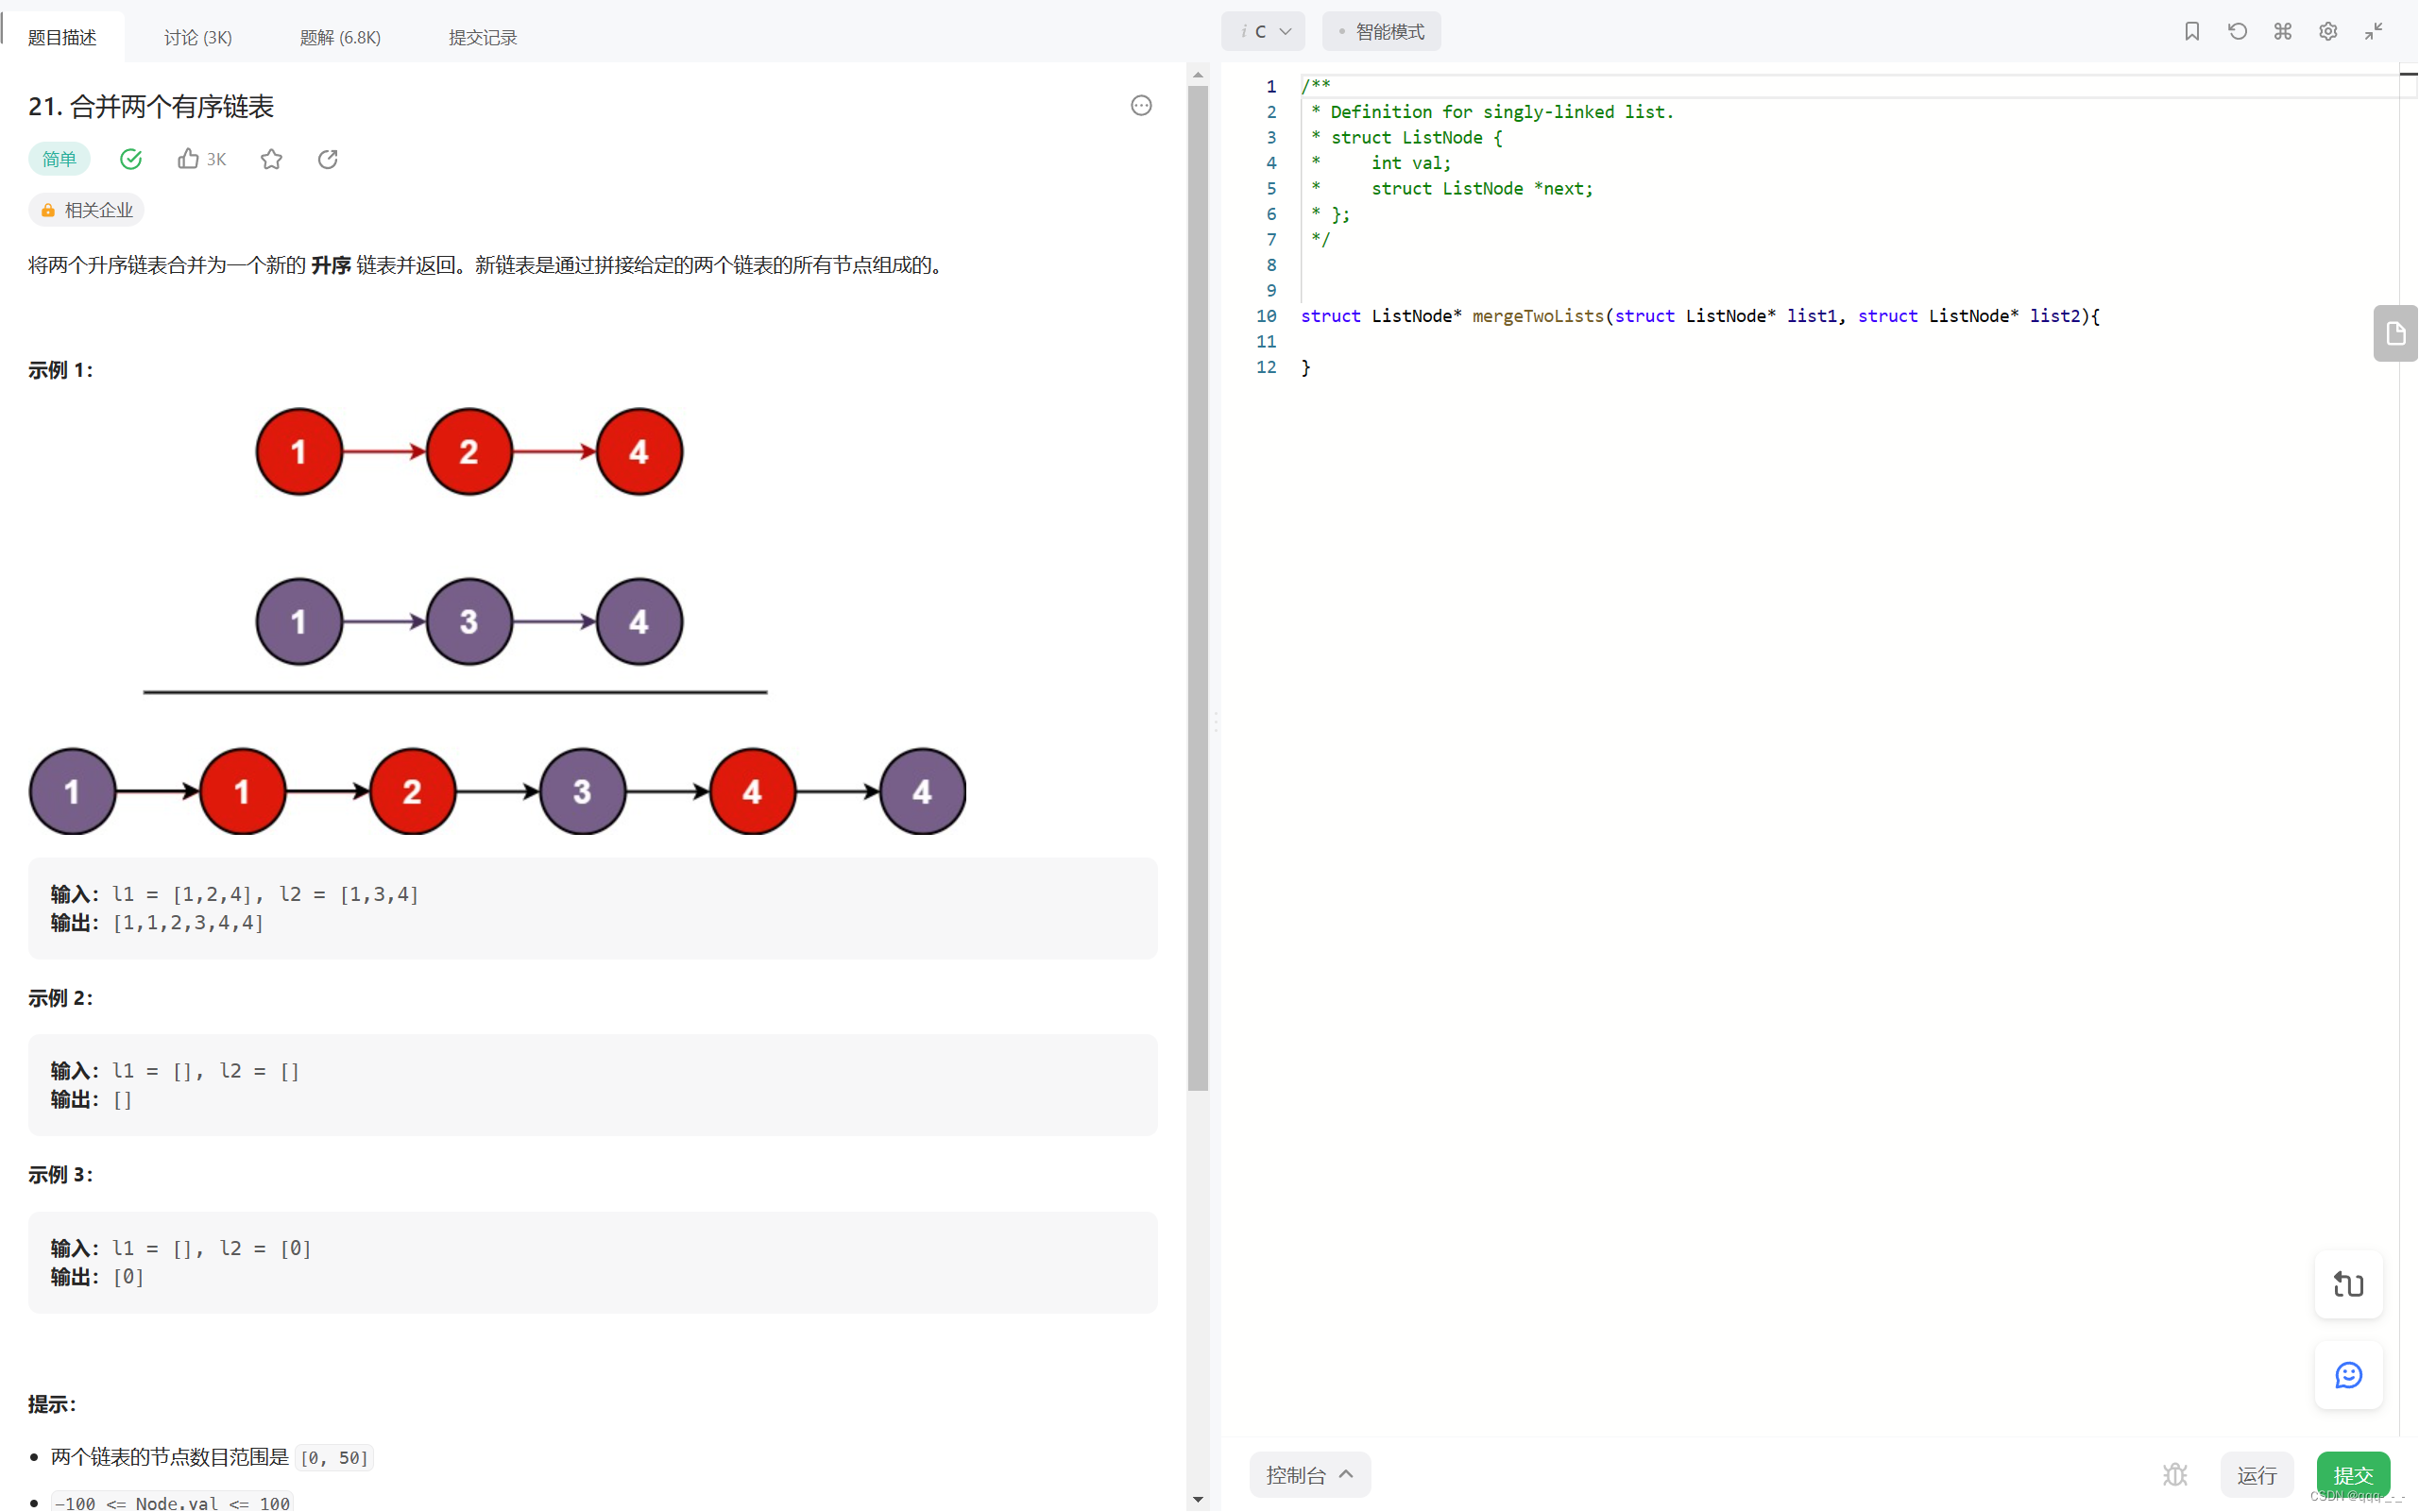Open the 题目描述 tab

62,37
